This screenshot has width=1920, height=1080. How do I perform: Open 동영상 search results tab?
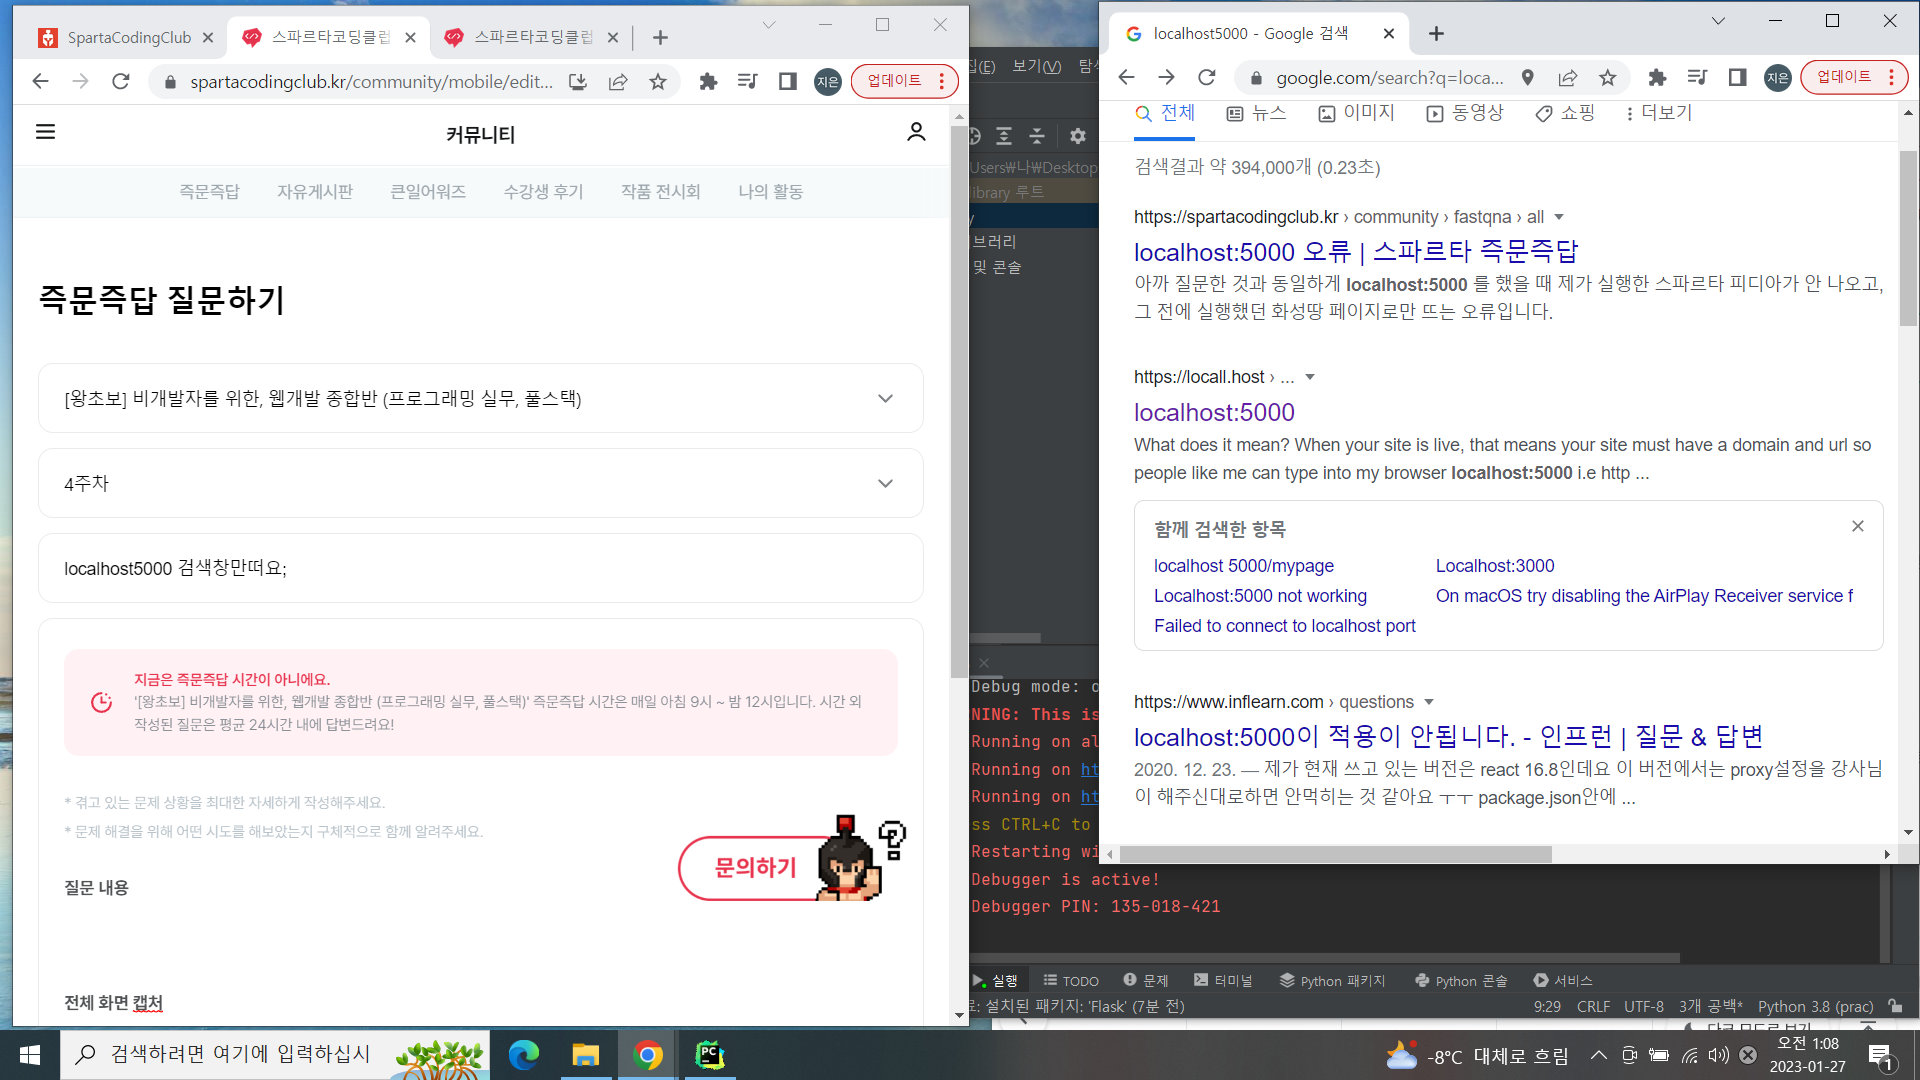(x=1465, y=113)
